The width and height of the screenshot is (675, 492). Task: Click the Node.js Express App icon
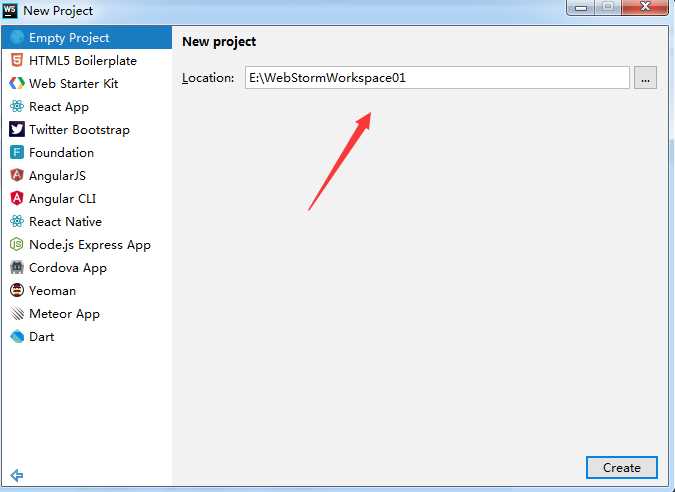(x=17, y=244)
